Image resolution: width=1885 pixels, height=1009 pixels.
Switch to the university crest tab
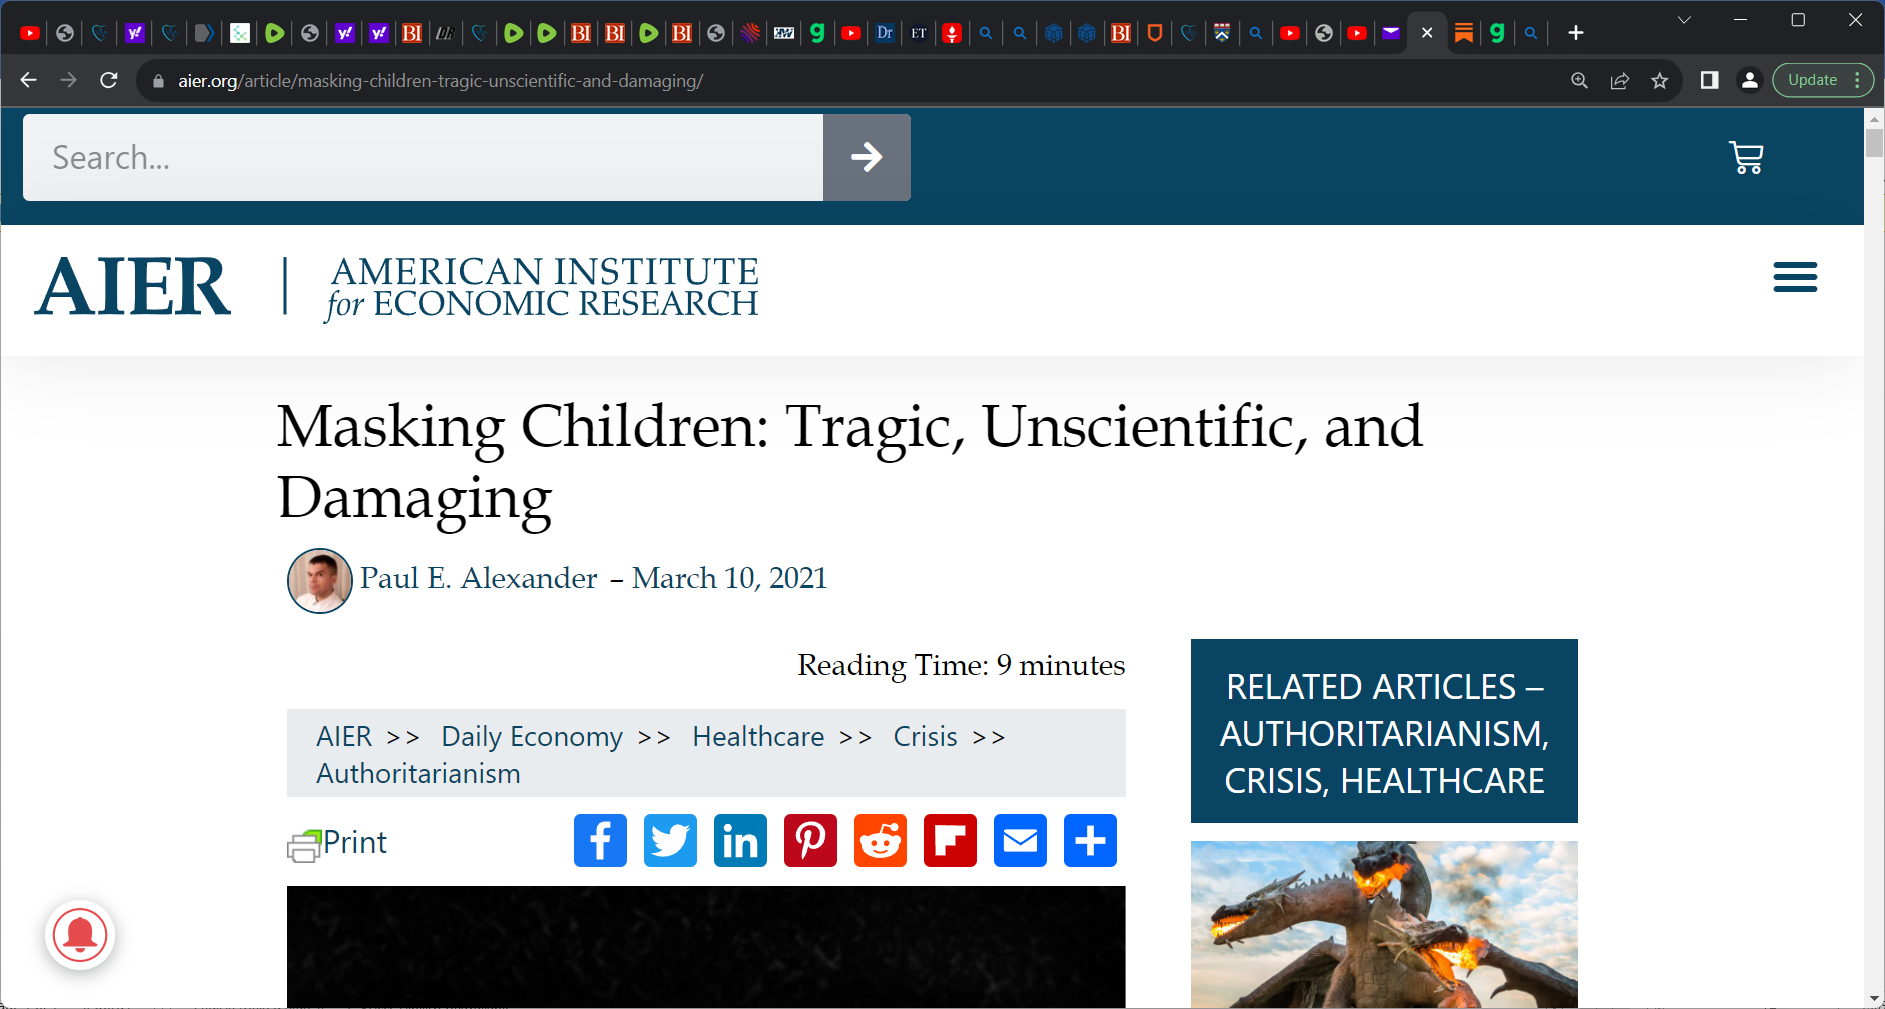1222,33
